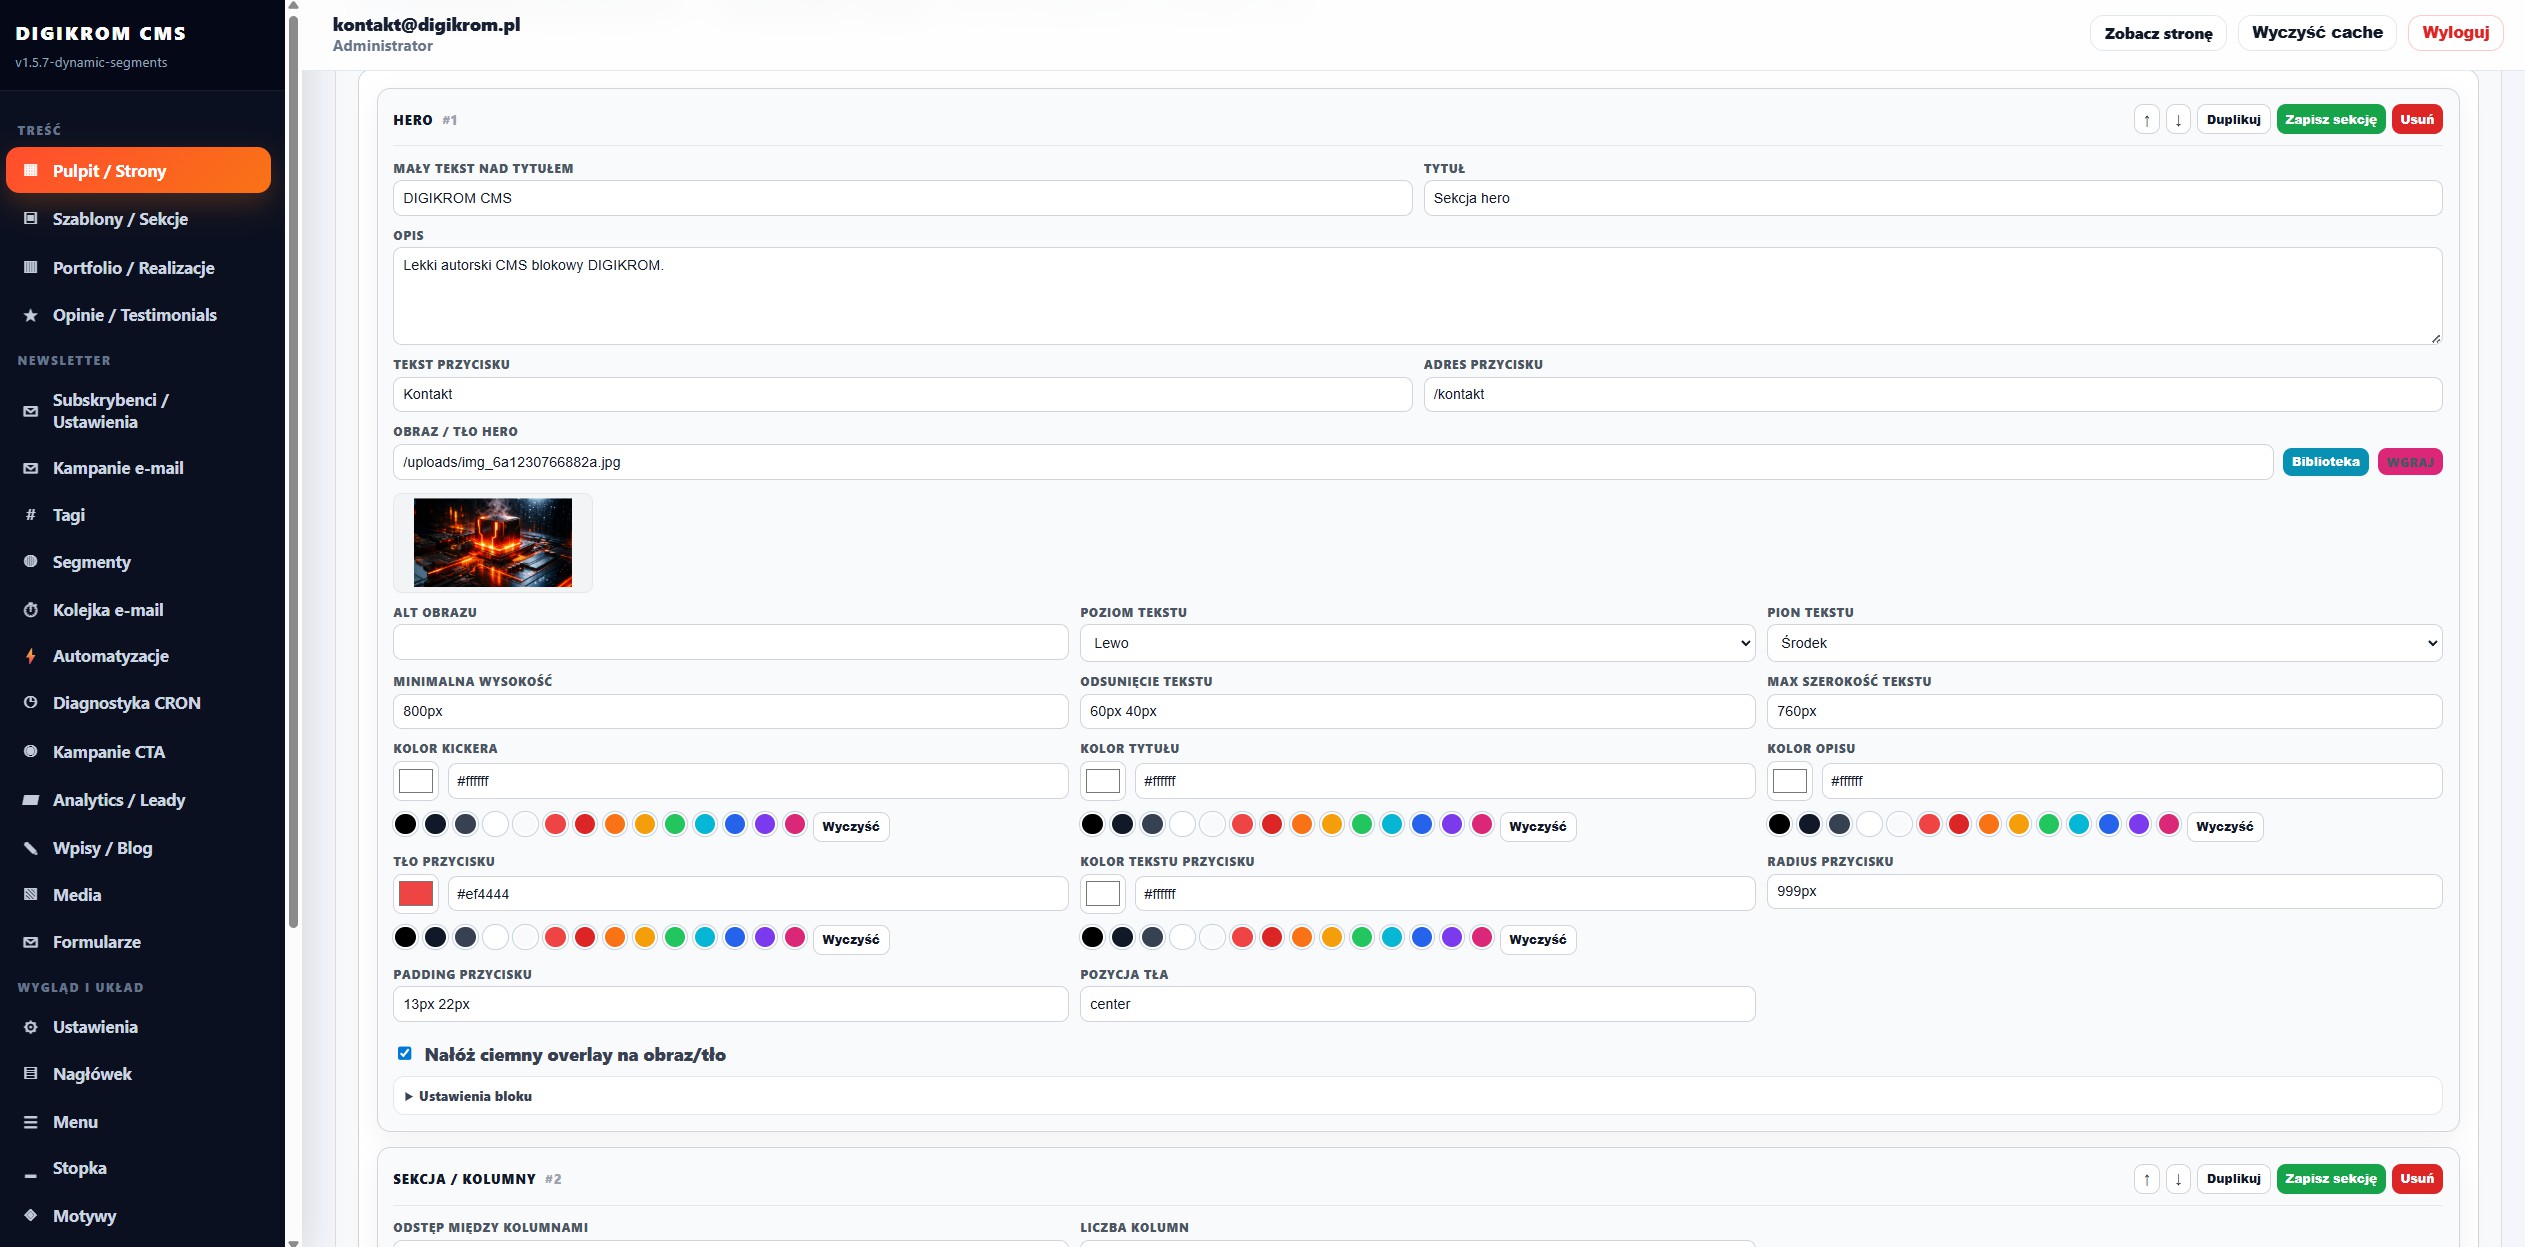
Task: Focus the Radius przycisku input field
Action: pyautogui.click(x=2104, y=892)
